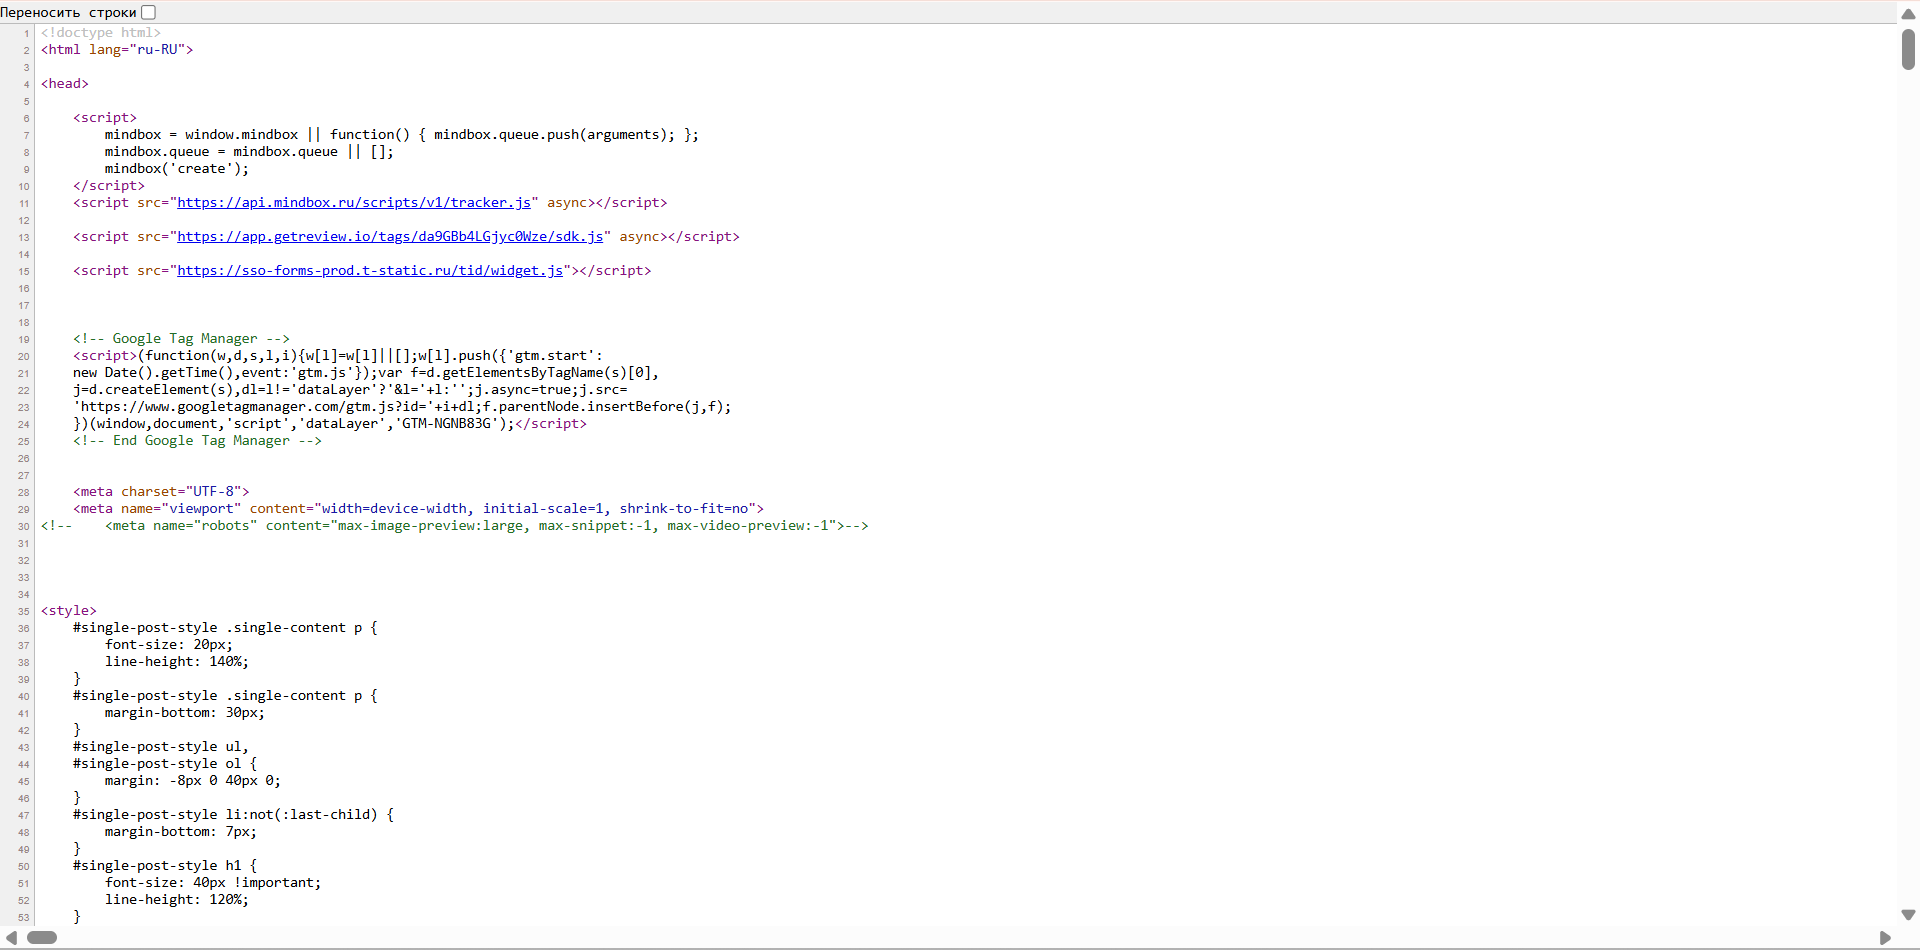Enable the 'Переносить строки' line wrap checkbox
The width and height of the screenshot is (1920, 950).
pyautogui.click(x=149, y=12)
